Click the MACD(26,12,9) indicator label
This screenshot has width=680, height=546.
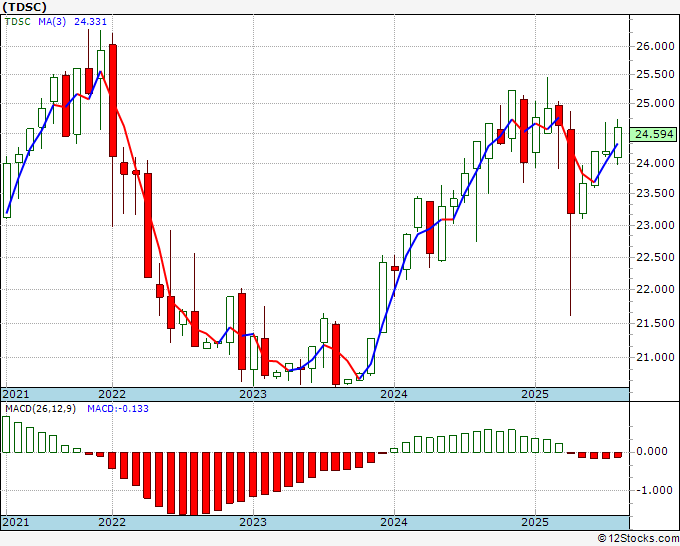(x=40, y=409)
